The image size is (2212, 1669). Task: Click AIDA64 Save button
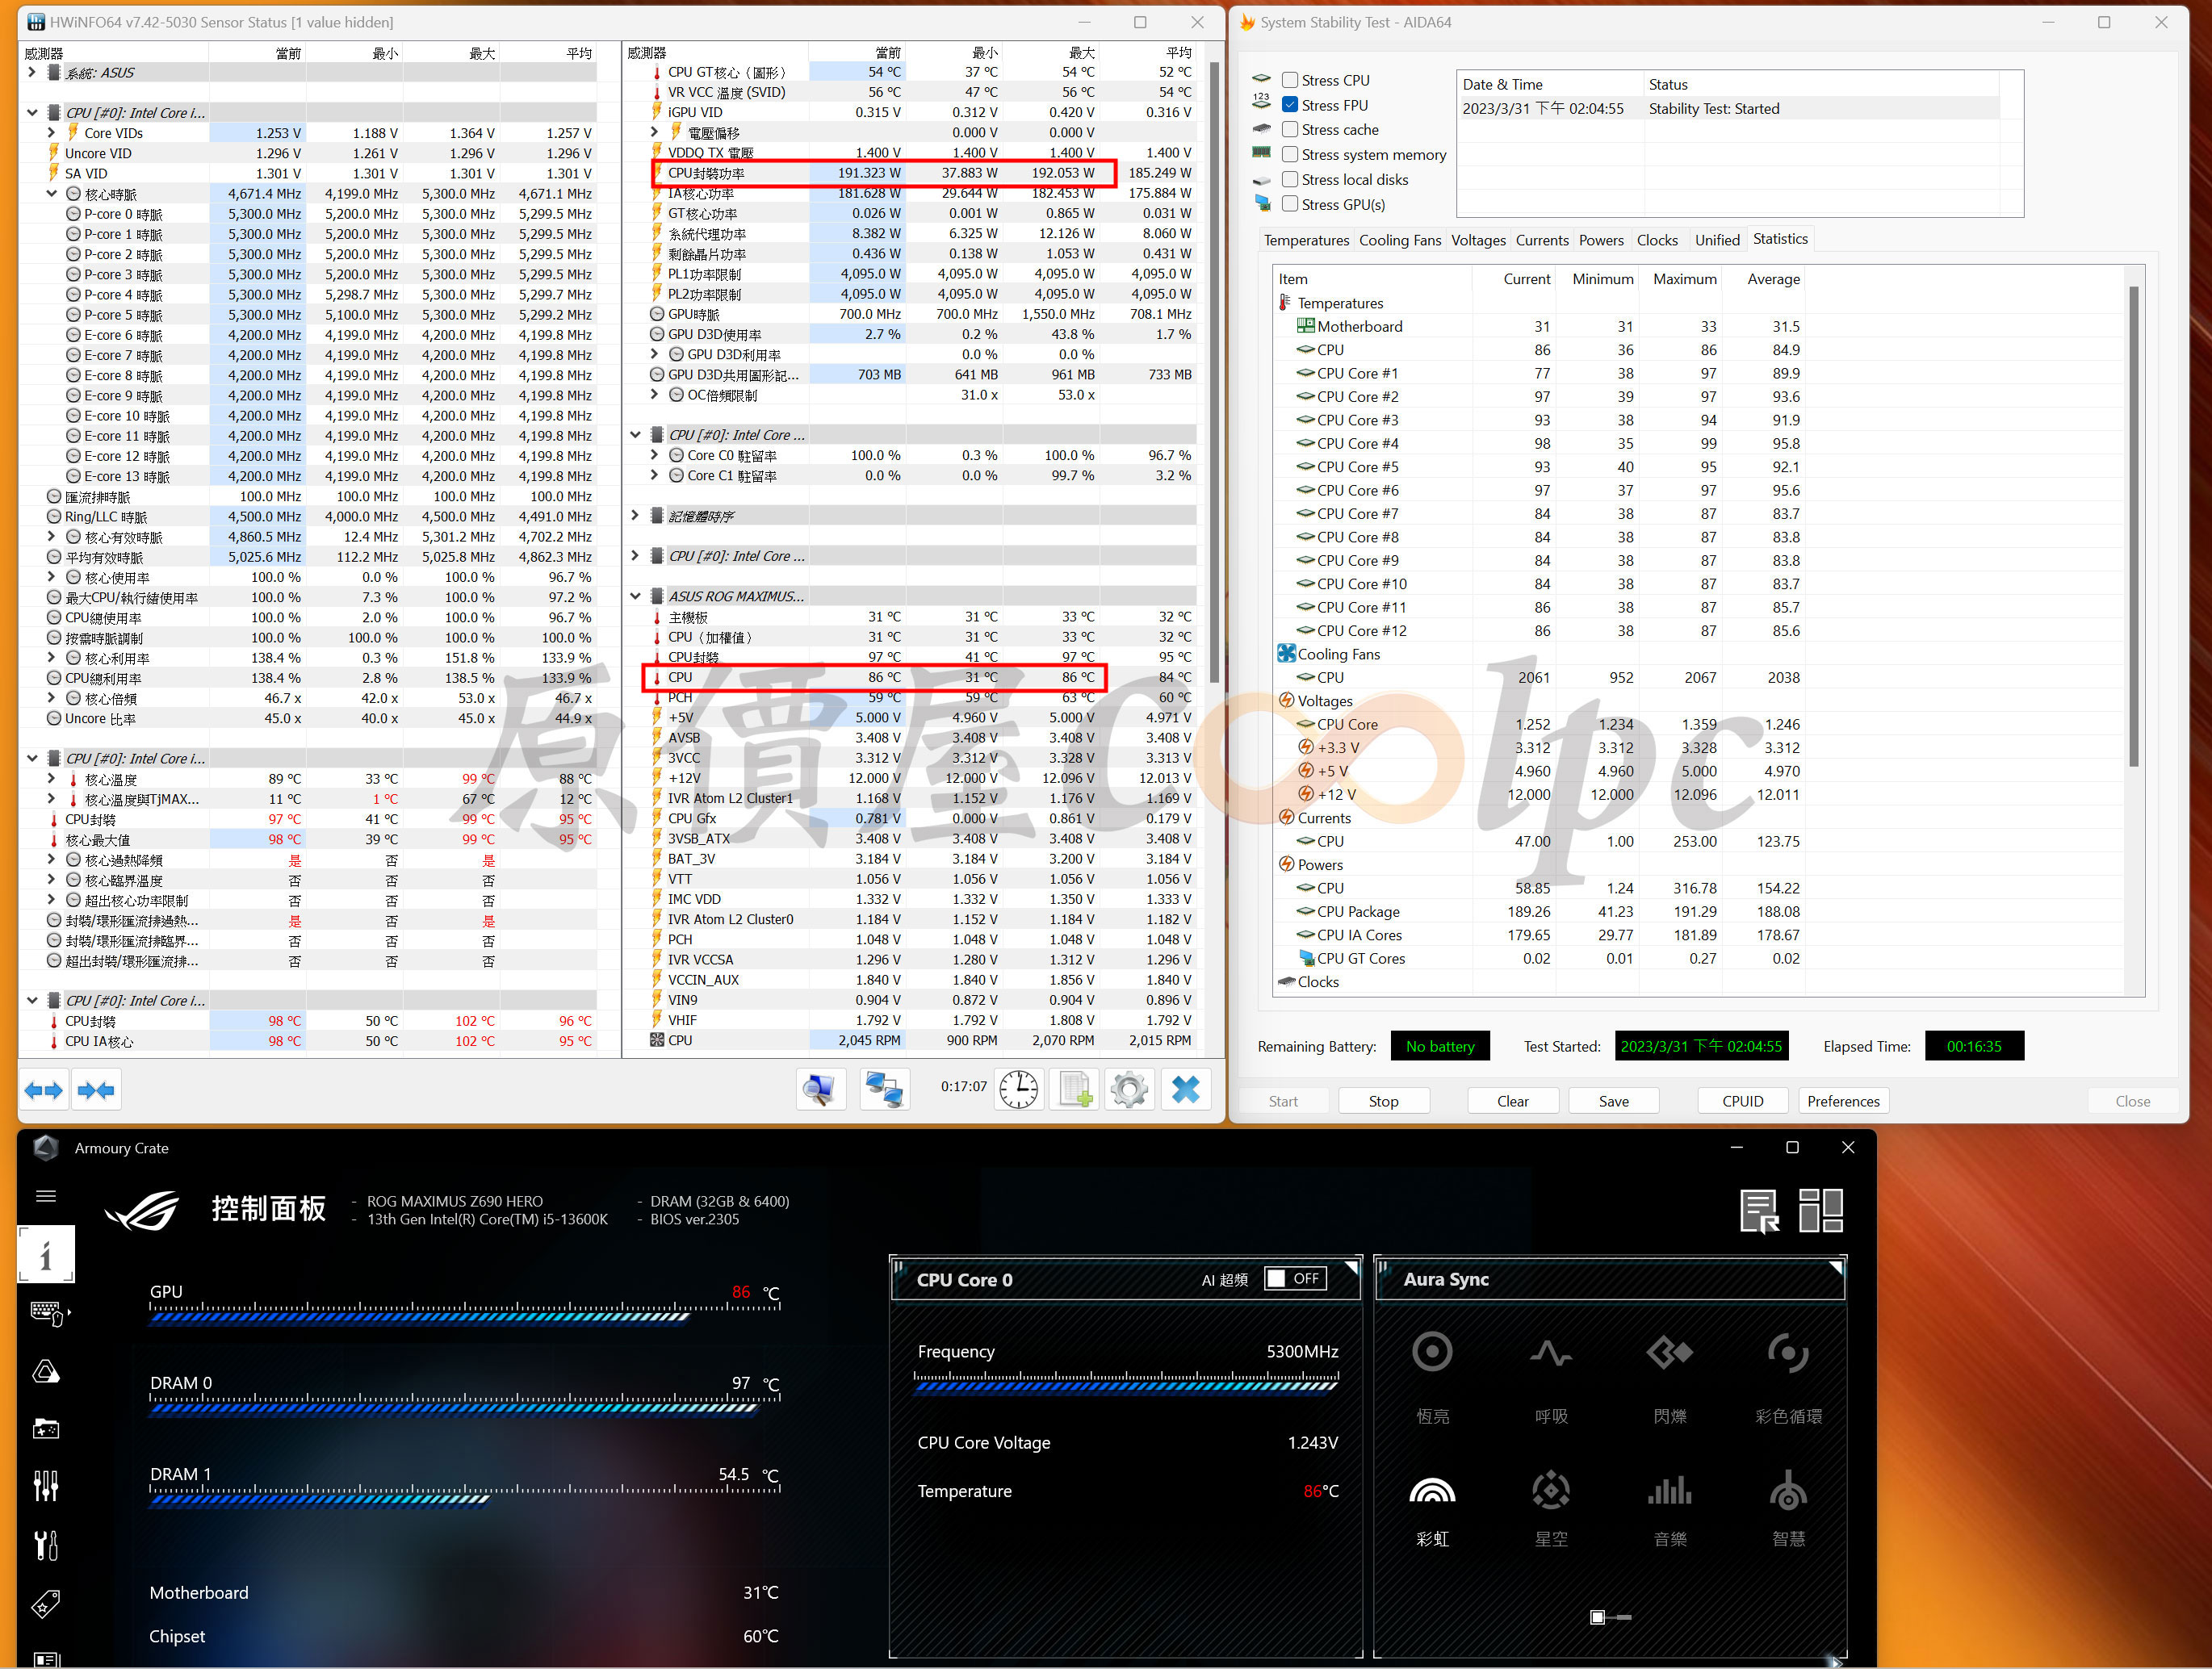point(1613,1101)
